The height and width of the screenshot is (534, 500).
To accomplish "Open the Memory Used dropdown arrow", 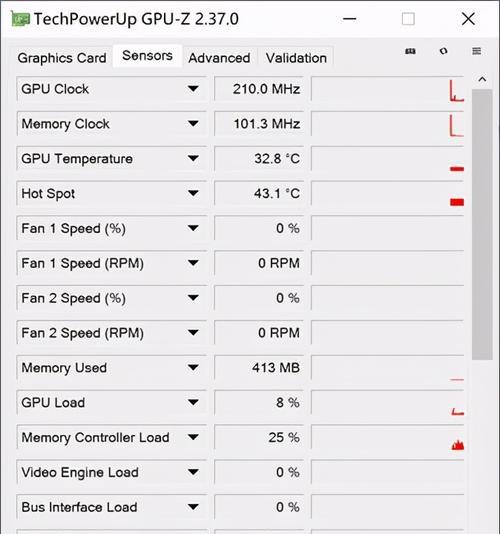I will tap(193, 367).
